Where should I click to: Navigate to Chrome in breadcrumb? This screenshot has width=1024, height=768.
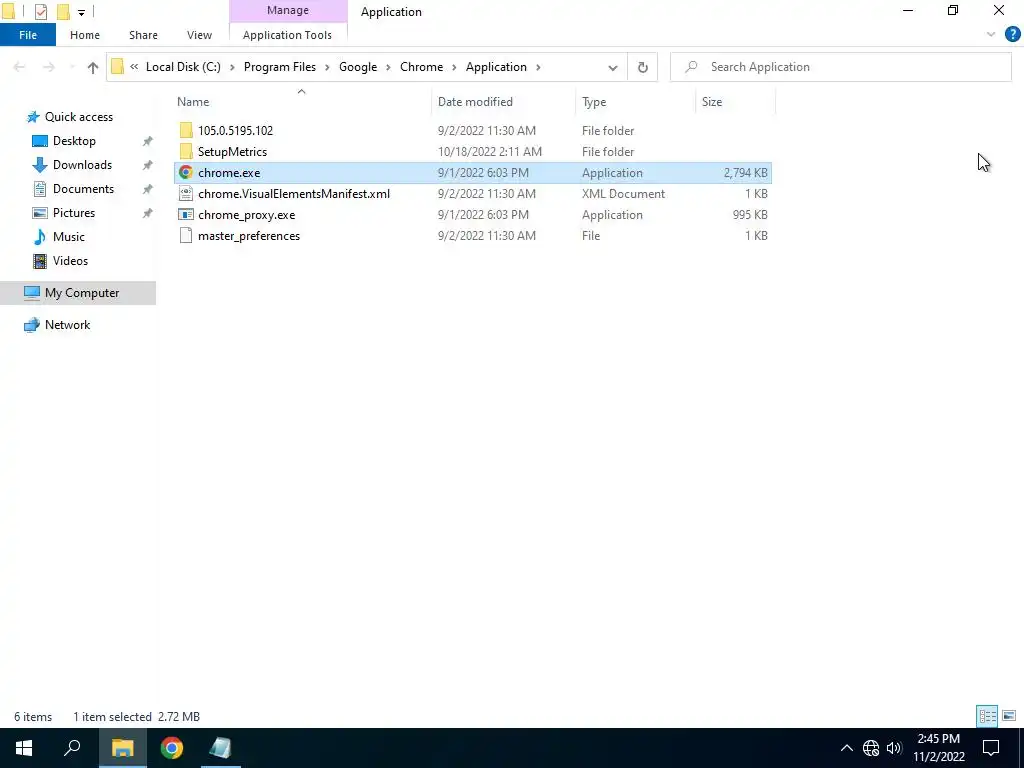pos(421,67)
